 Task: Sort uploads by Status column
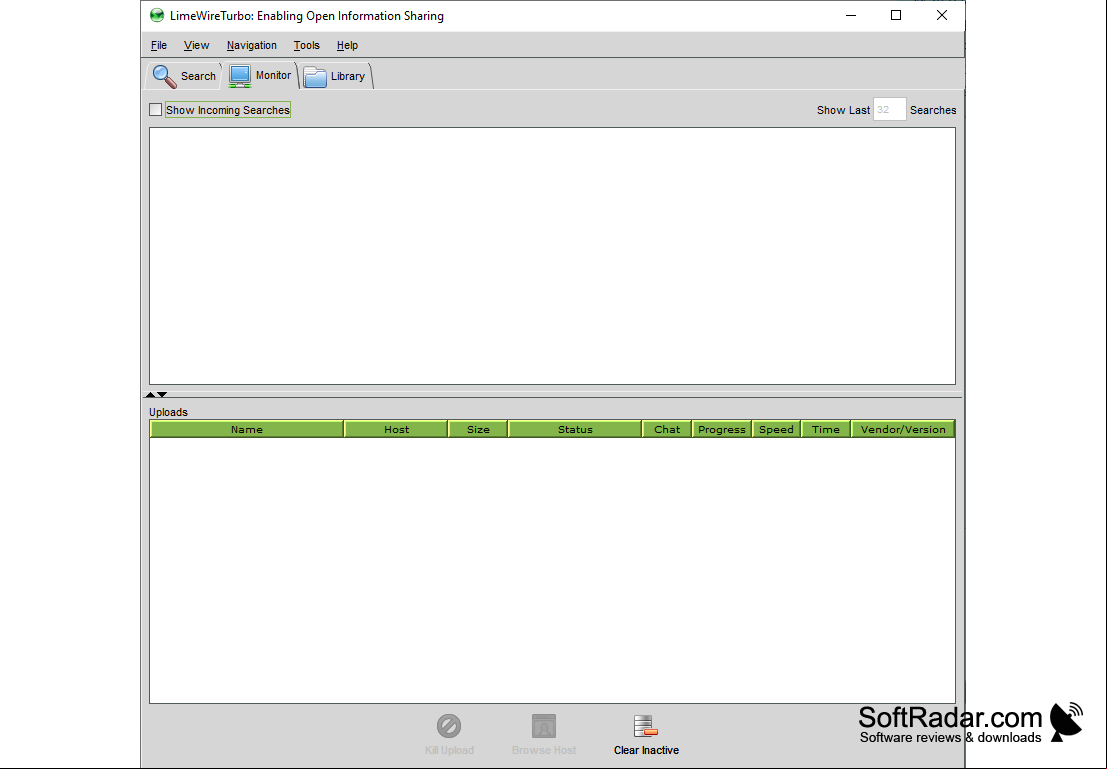[x=575, y=429]
